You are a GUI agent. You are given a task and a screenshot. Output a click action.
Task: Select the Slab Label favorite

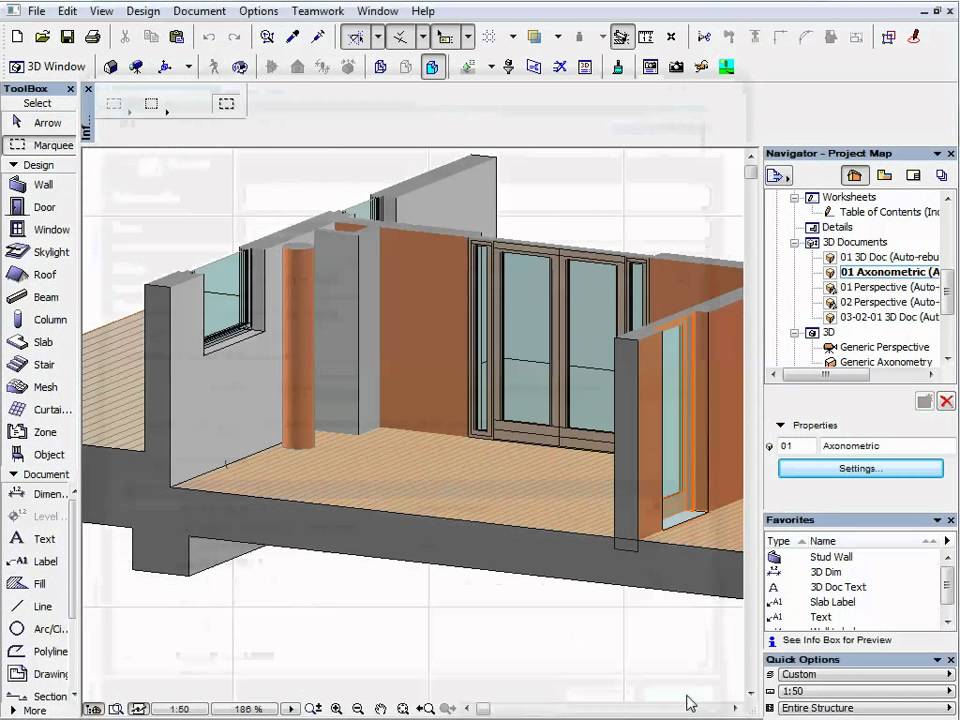tap(832, 602)
